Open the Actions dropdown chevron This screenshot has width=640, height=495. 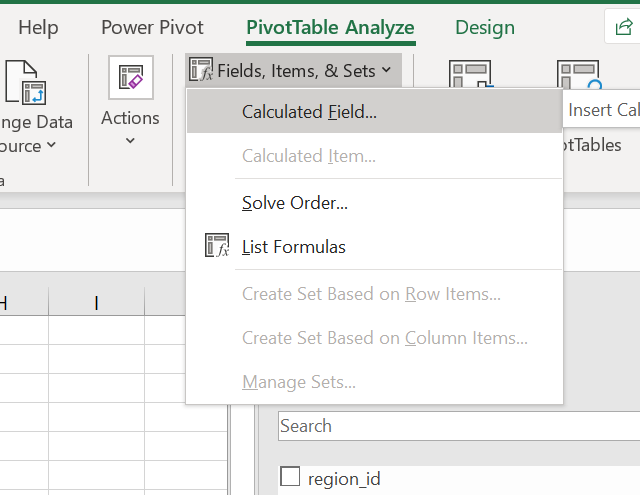pyautogui.click(x=130, y=141)
